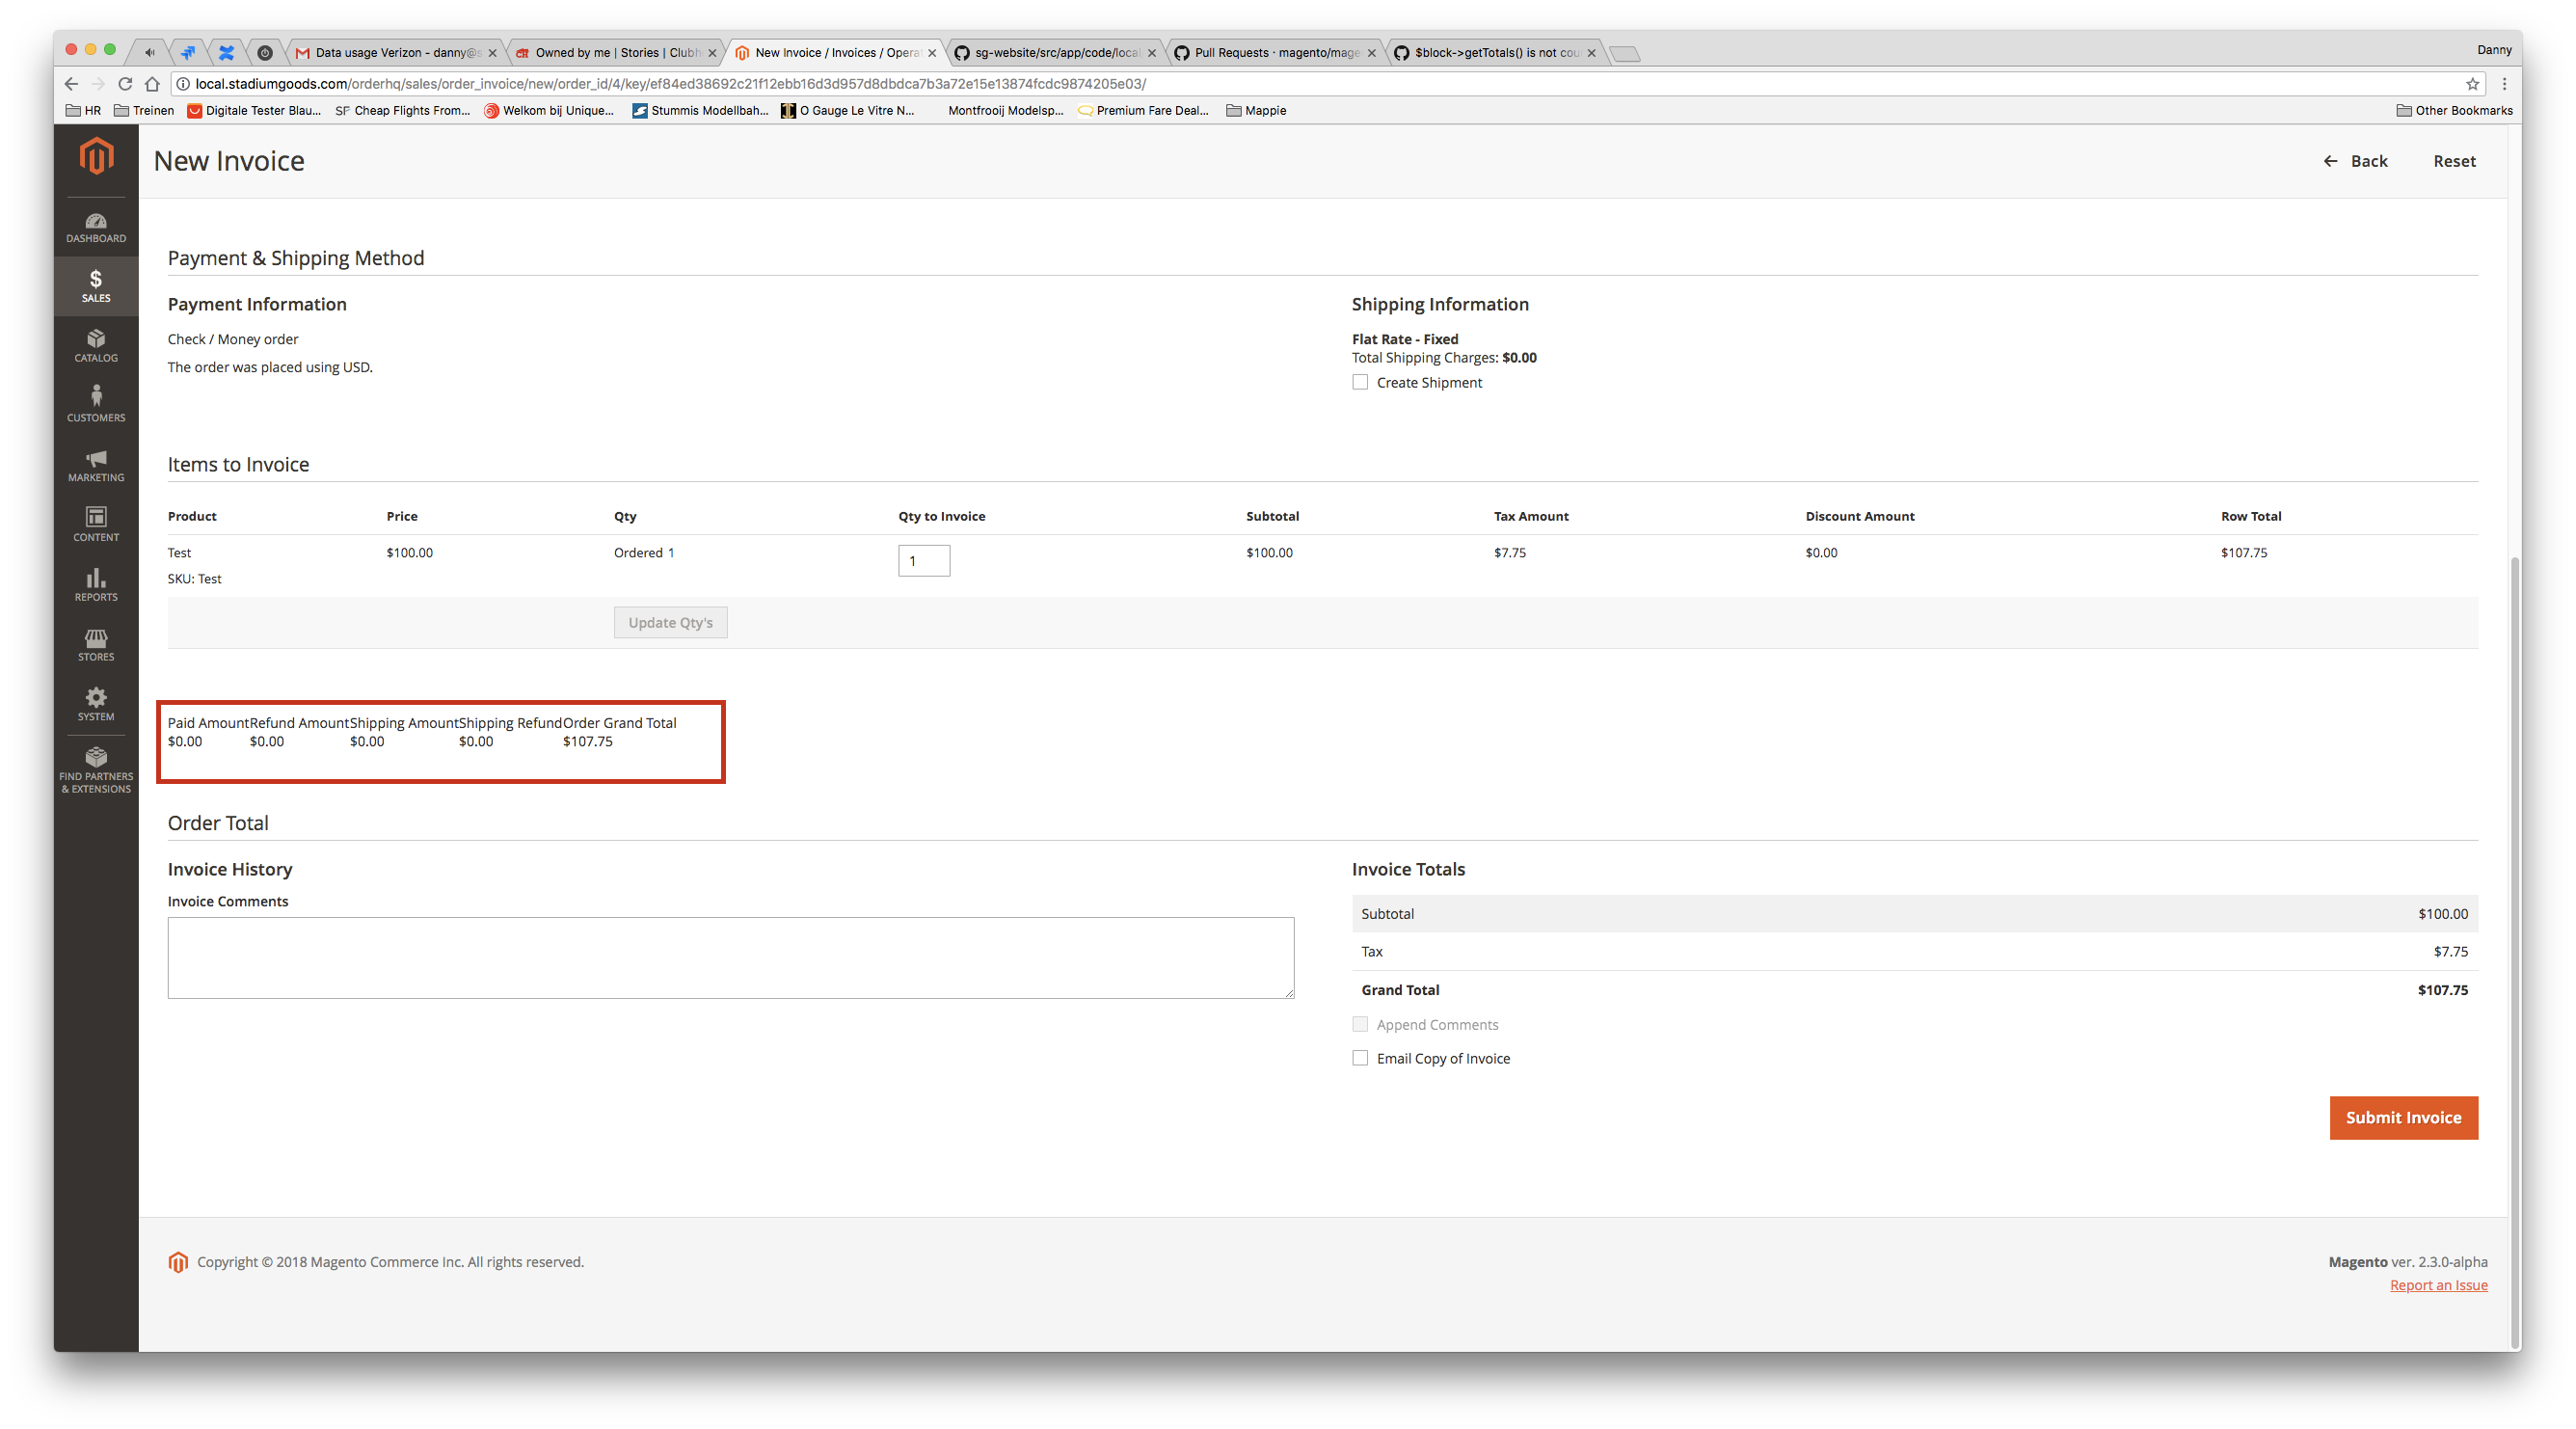Screen dimensions: 2576x1429
Task: Open the System sidebar menu
Action: click(96, 705)
